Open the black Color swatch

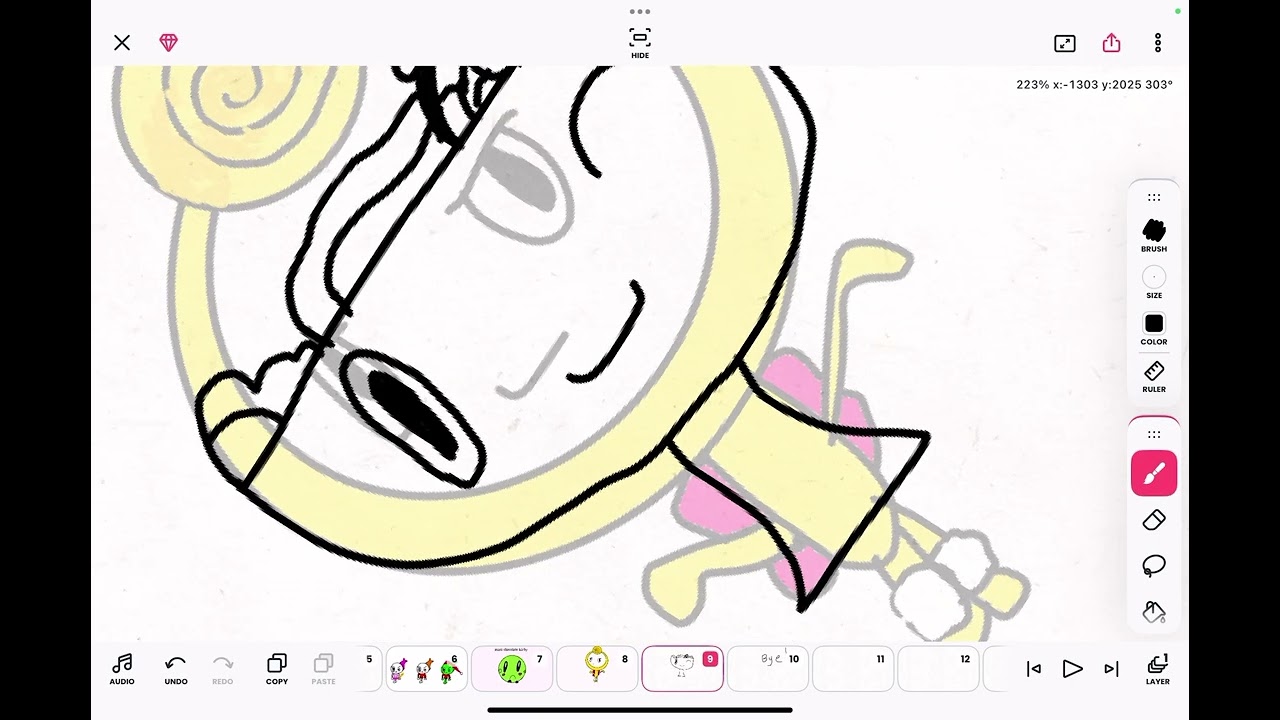[x=1154, y=329]
